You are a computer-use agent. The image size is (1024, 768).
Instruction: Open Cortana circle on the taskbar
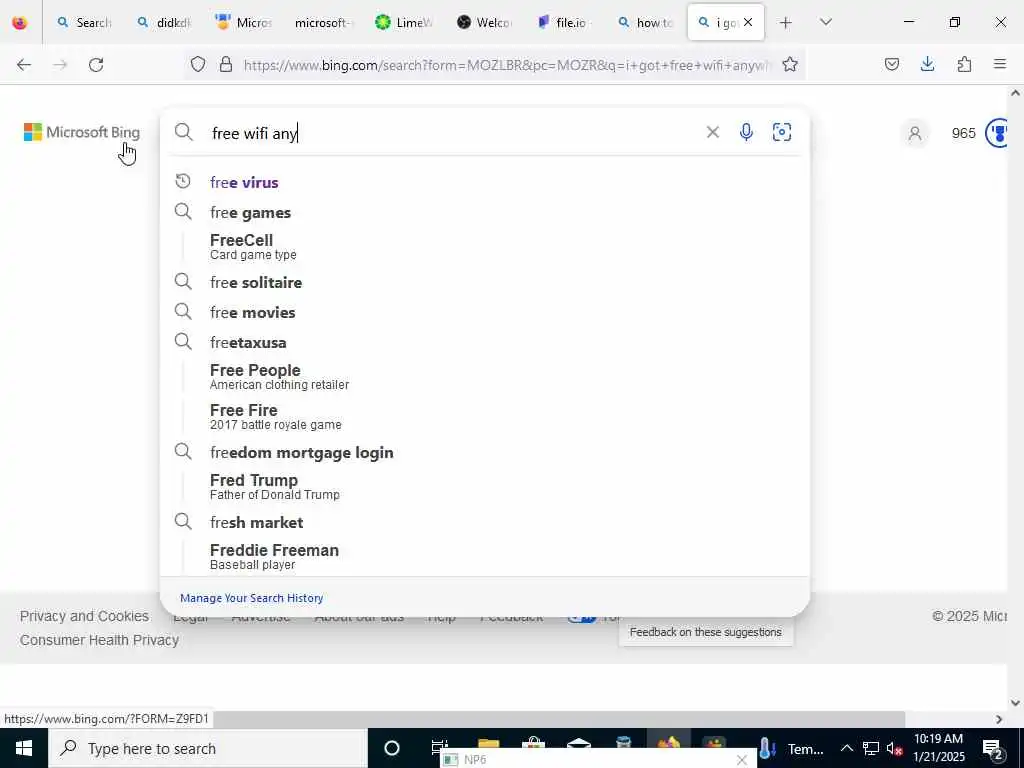[392, 748]
